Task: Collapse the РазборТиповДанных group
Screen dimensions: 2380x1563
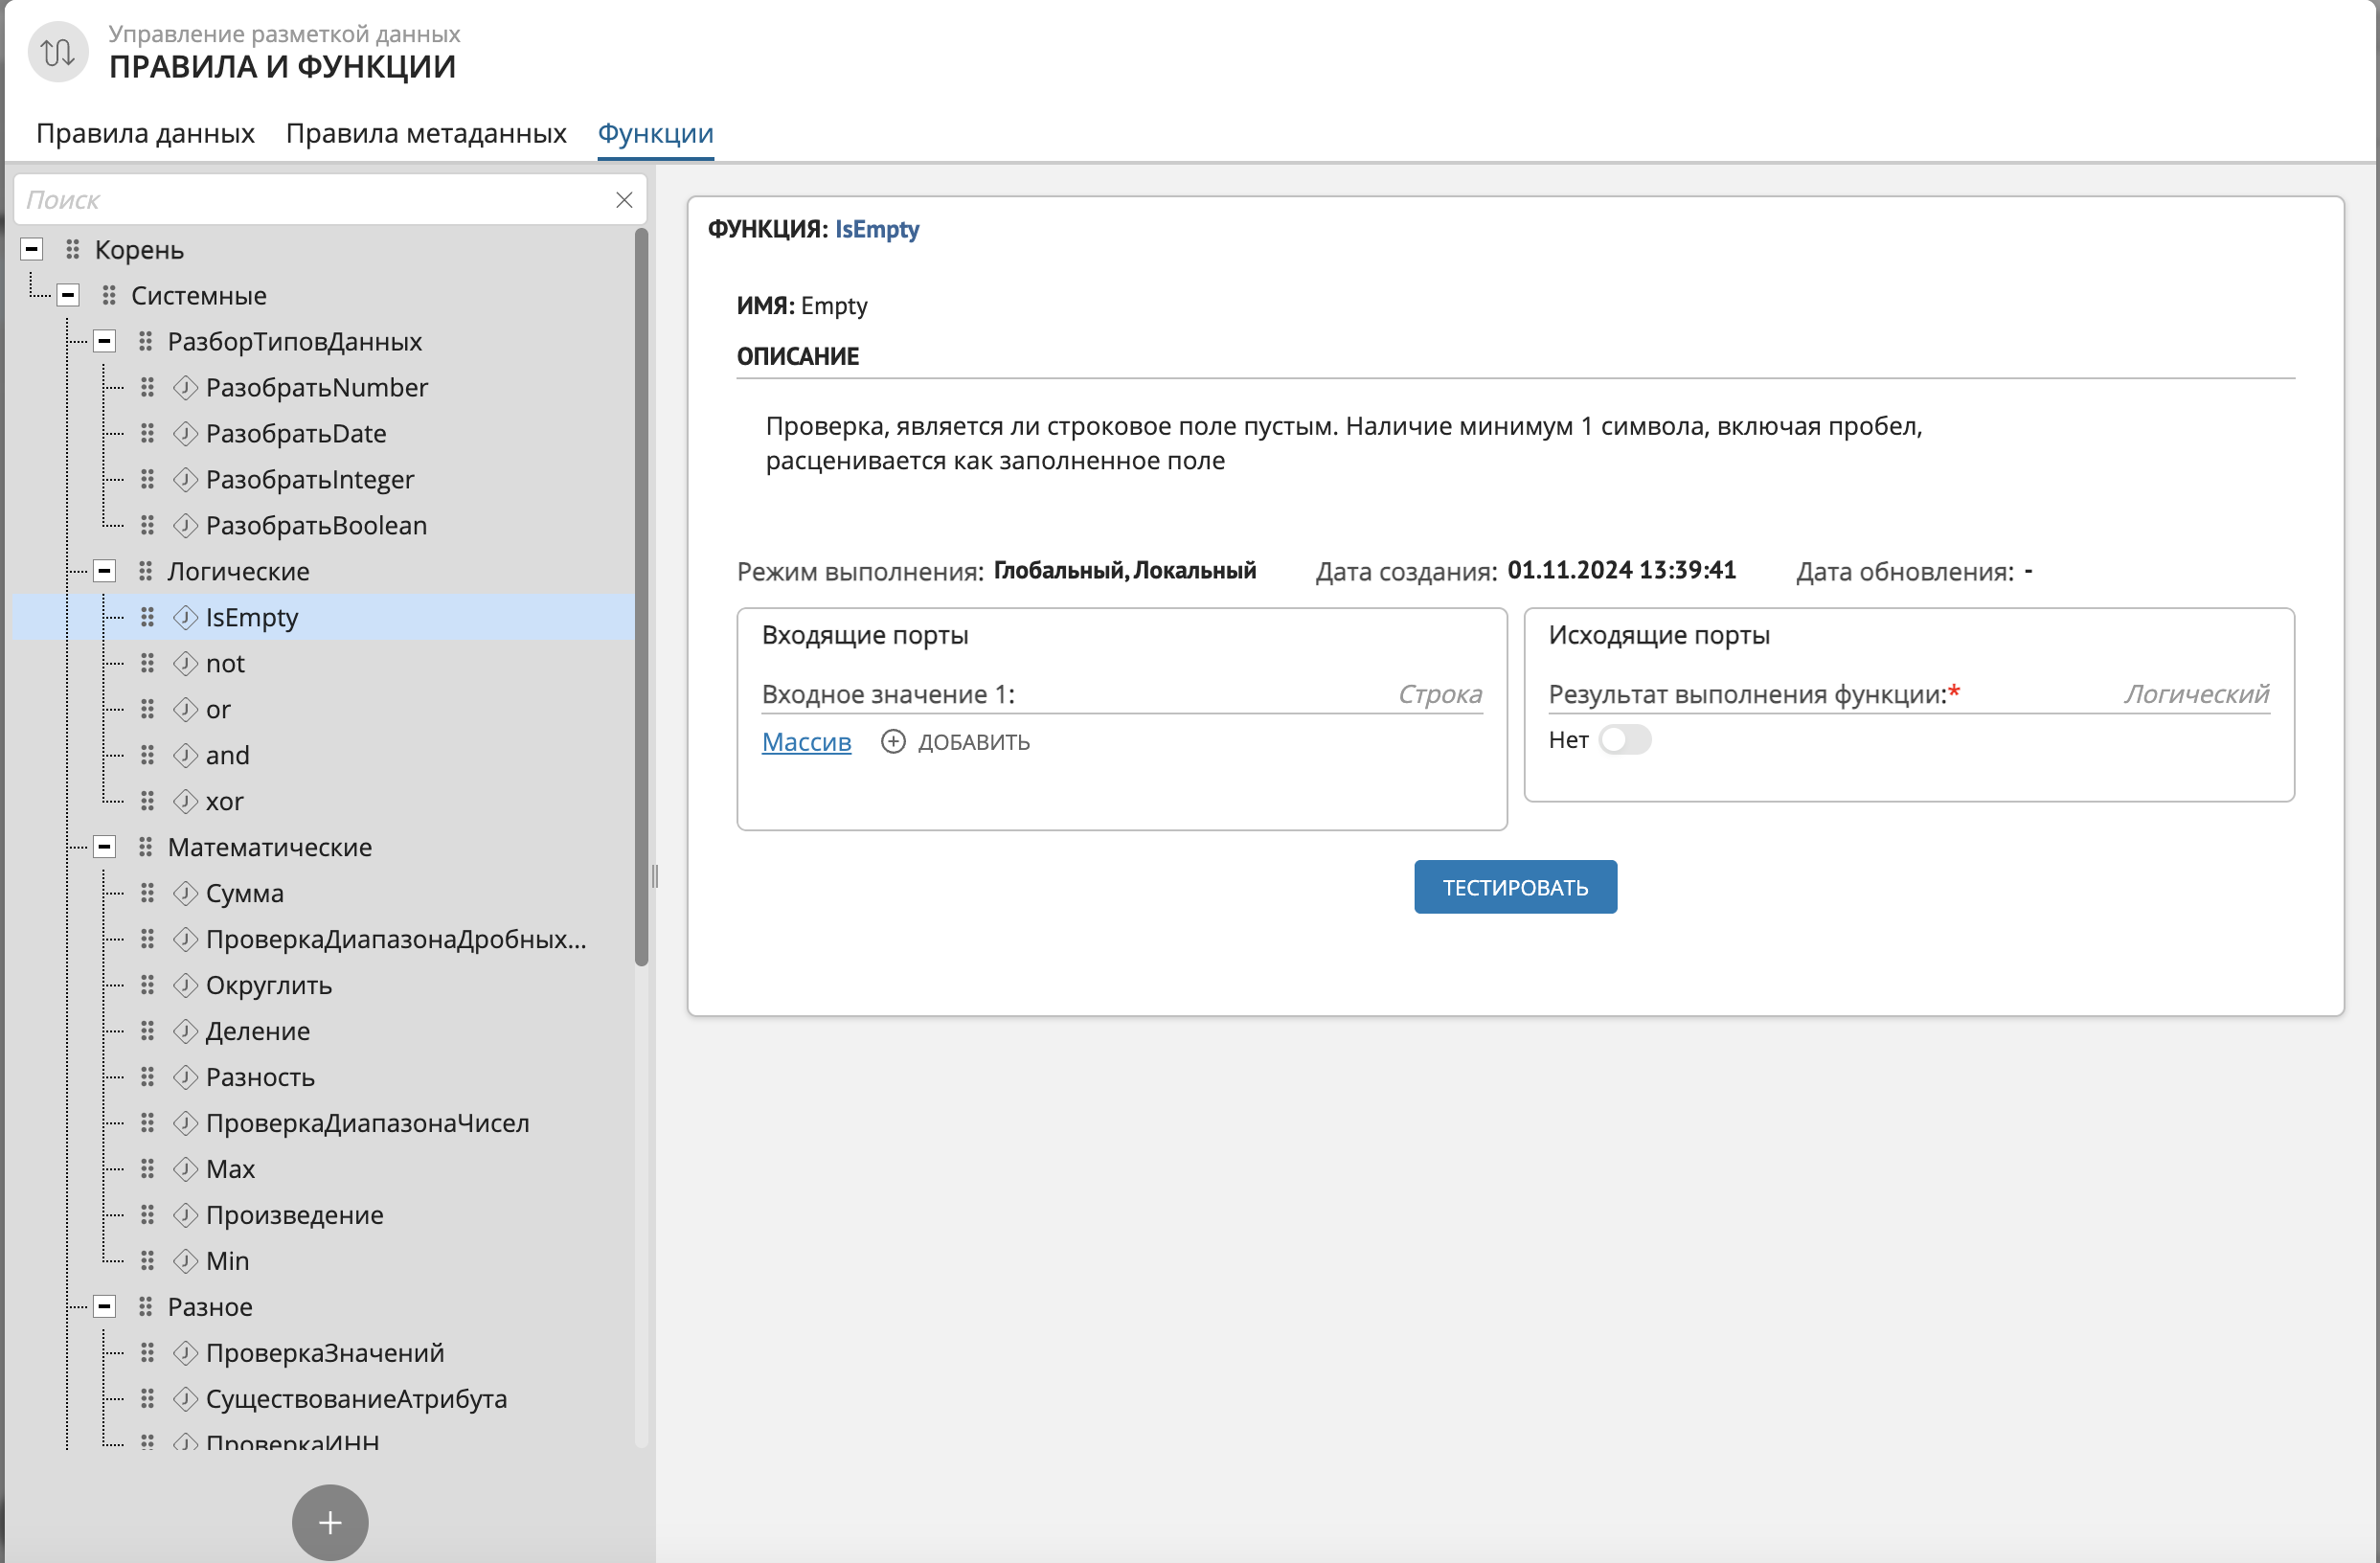Action: 104,341
